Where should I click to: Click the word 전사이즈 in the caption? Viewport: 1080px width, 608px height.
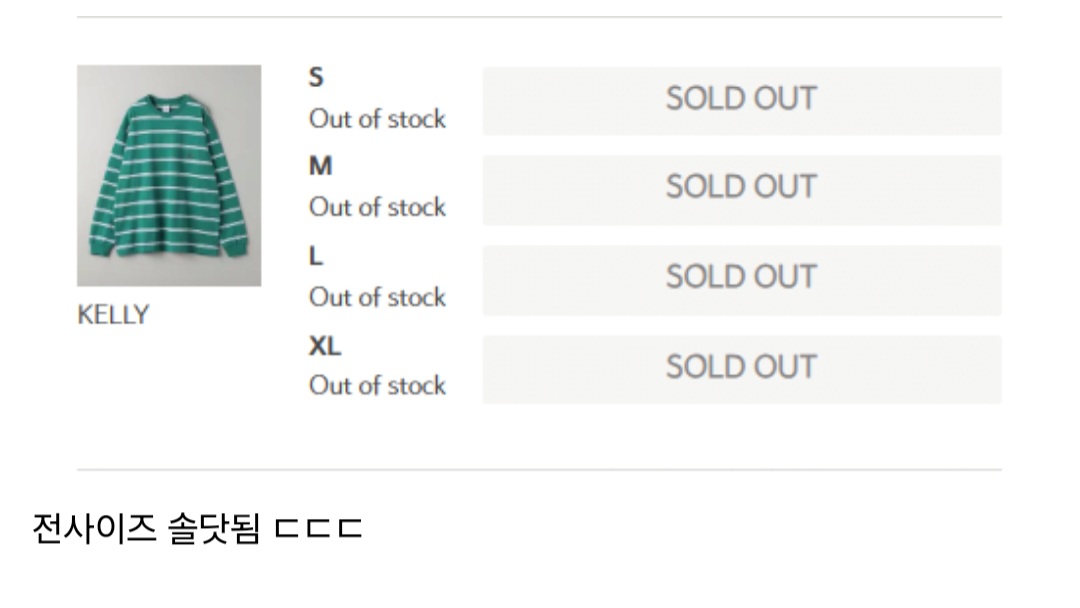coord(94,527)
